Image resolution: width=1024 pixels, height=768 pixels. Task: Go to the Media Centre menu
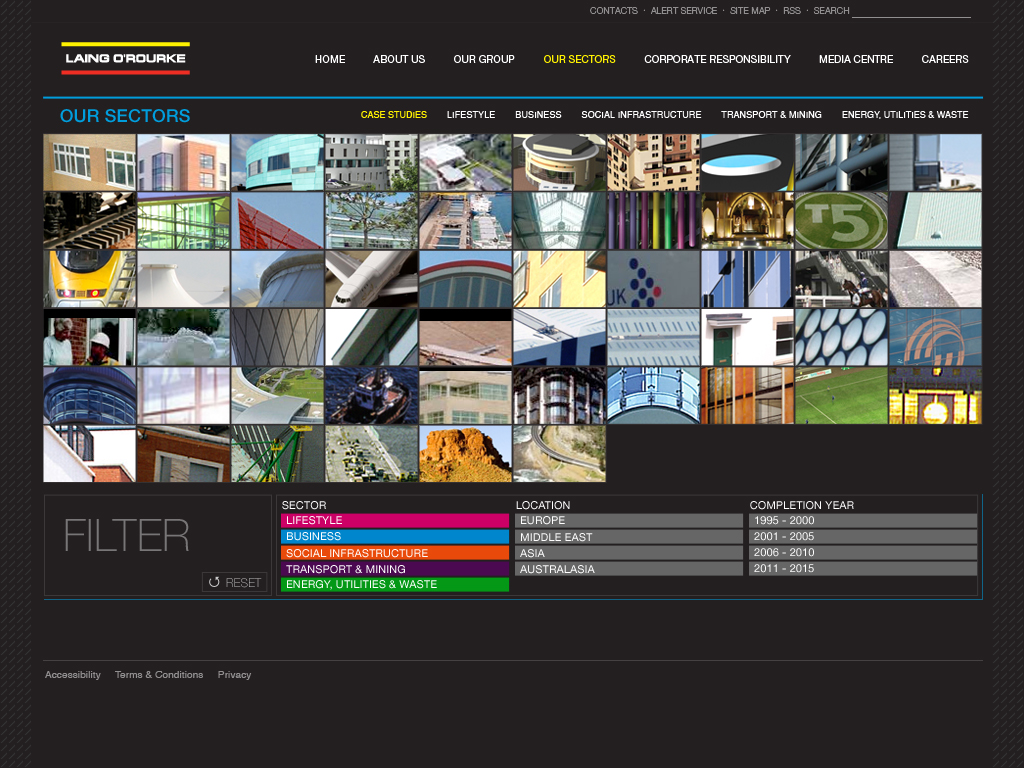856,59
